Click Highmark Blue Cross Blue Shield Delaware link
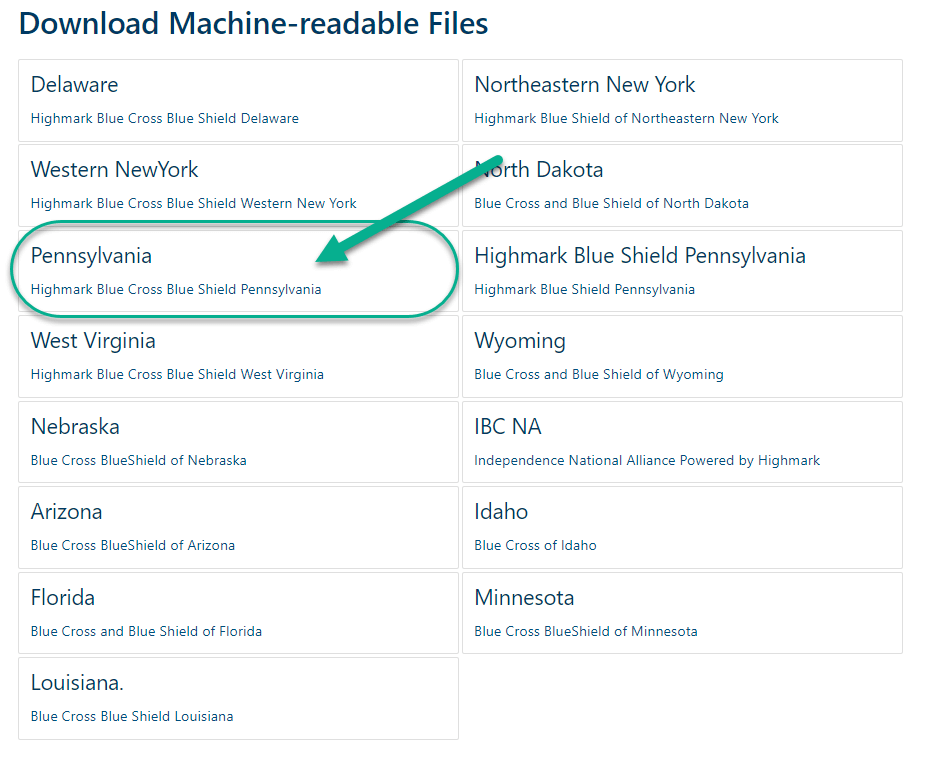937x761 pixels. [x=164, y=118]
